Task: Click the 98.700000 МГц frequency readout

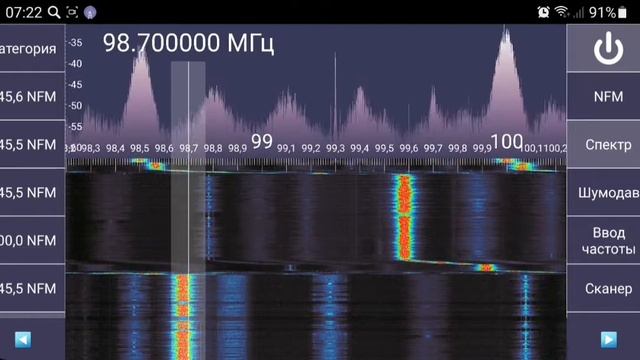Action: [188, 43]
